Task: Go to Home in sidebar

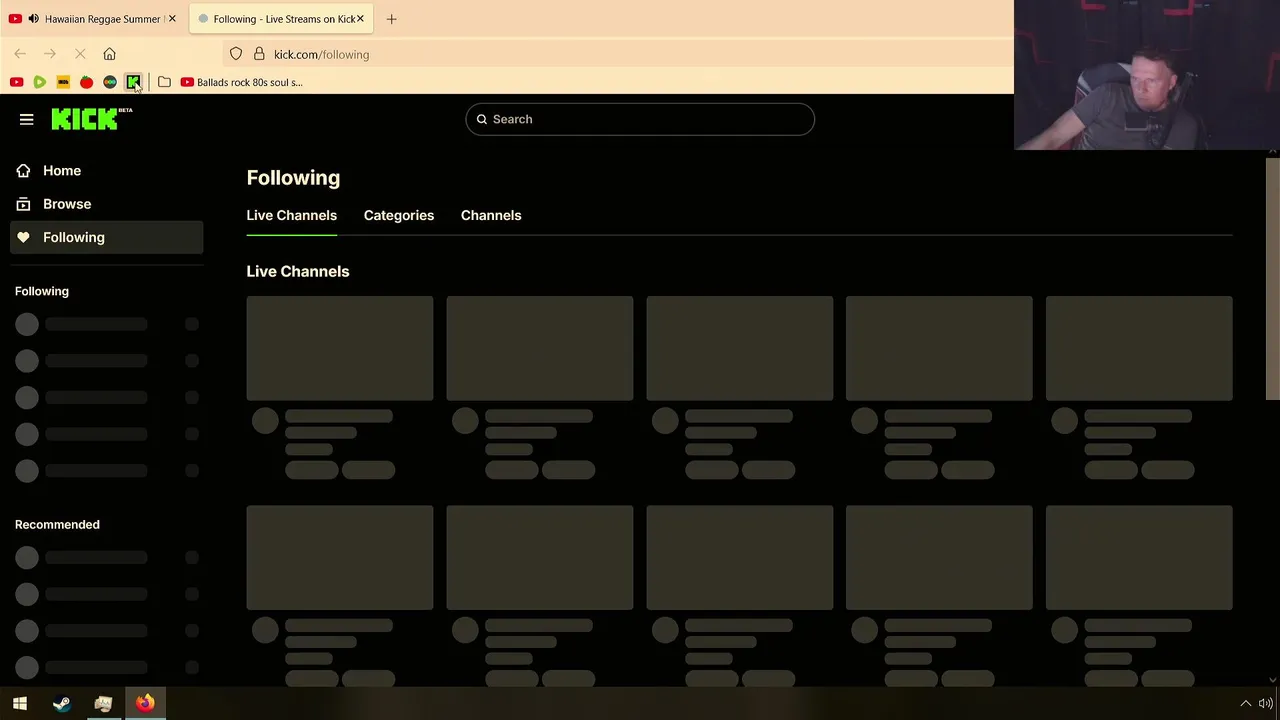Action: click(108, 171)
